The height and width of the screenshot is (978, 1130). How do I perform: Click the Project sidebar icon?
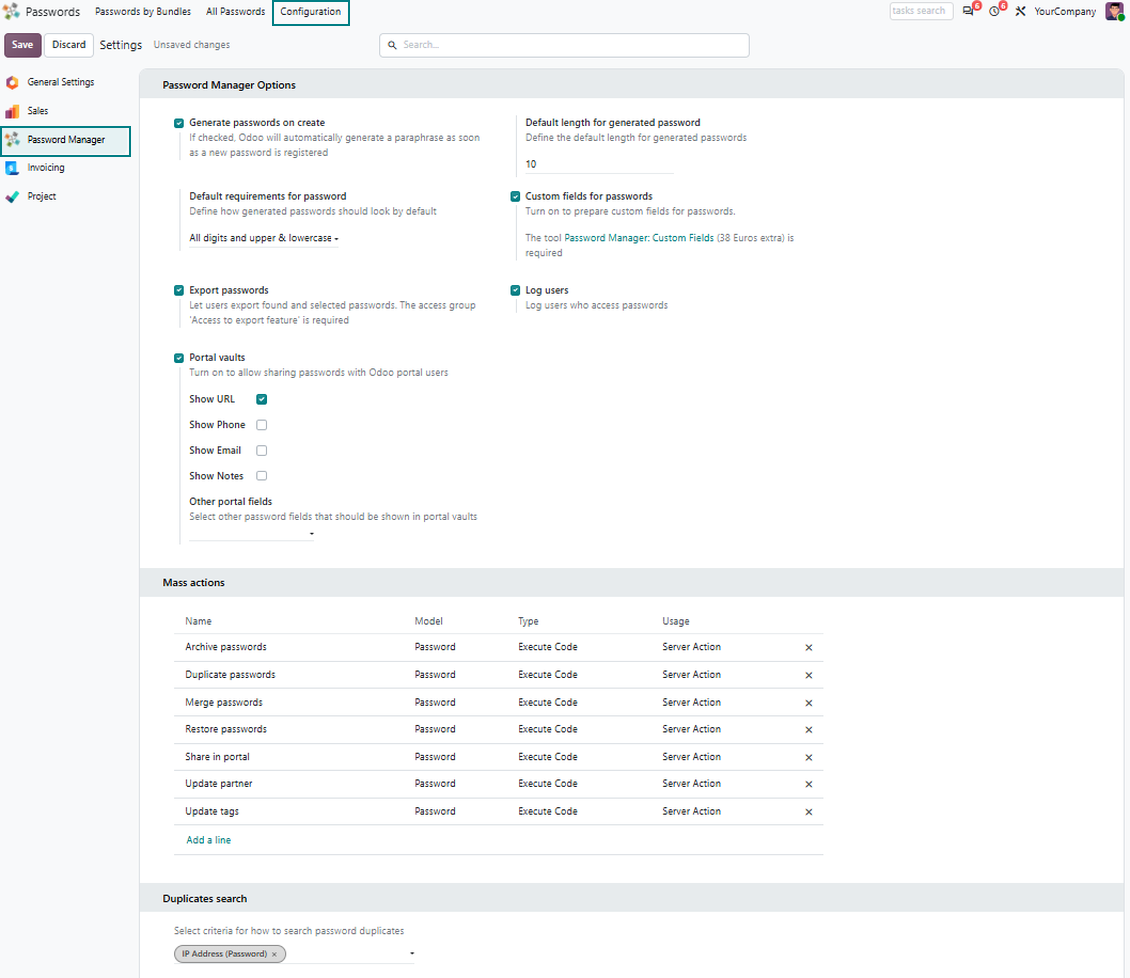12,196
